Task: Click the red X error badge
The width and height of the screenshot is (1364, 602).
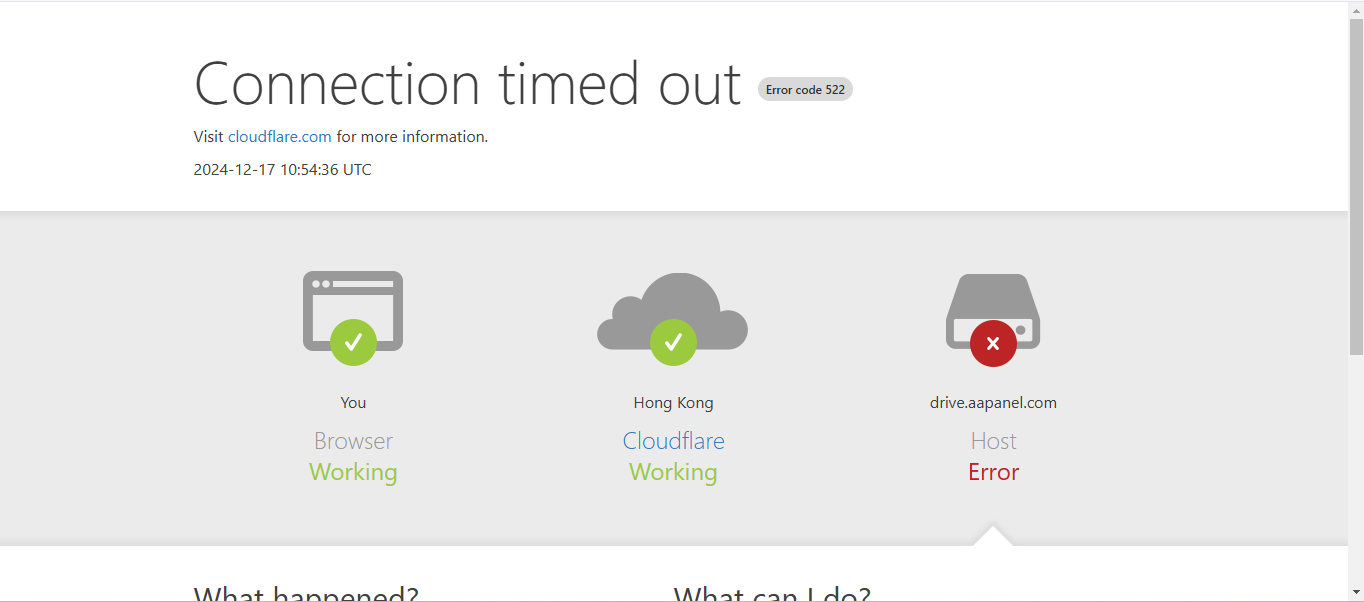Action: coord(993,343)
